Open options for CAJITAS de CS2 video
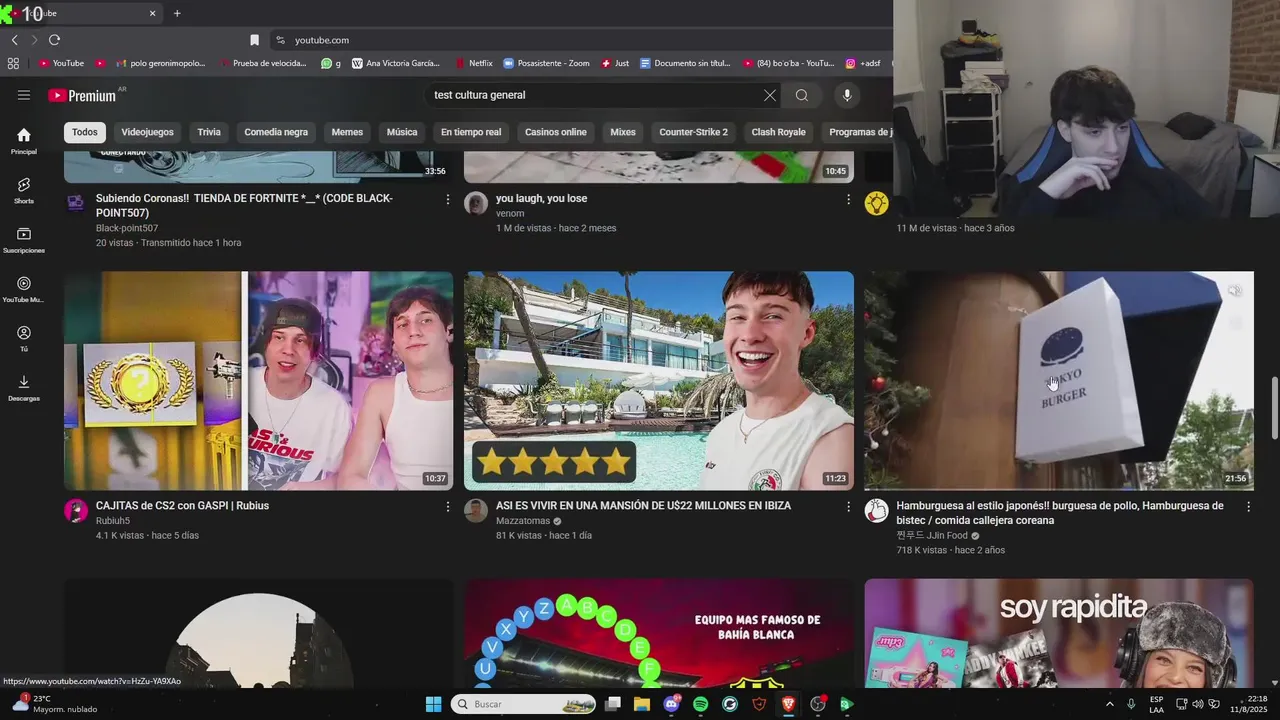This screenshot has height=720, width=1280. click(447, 507)
